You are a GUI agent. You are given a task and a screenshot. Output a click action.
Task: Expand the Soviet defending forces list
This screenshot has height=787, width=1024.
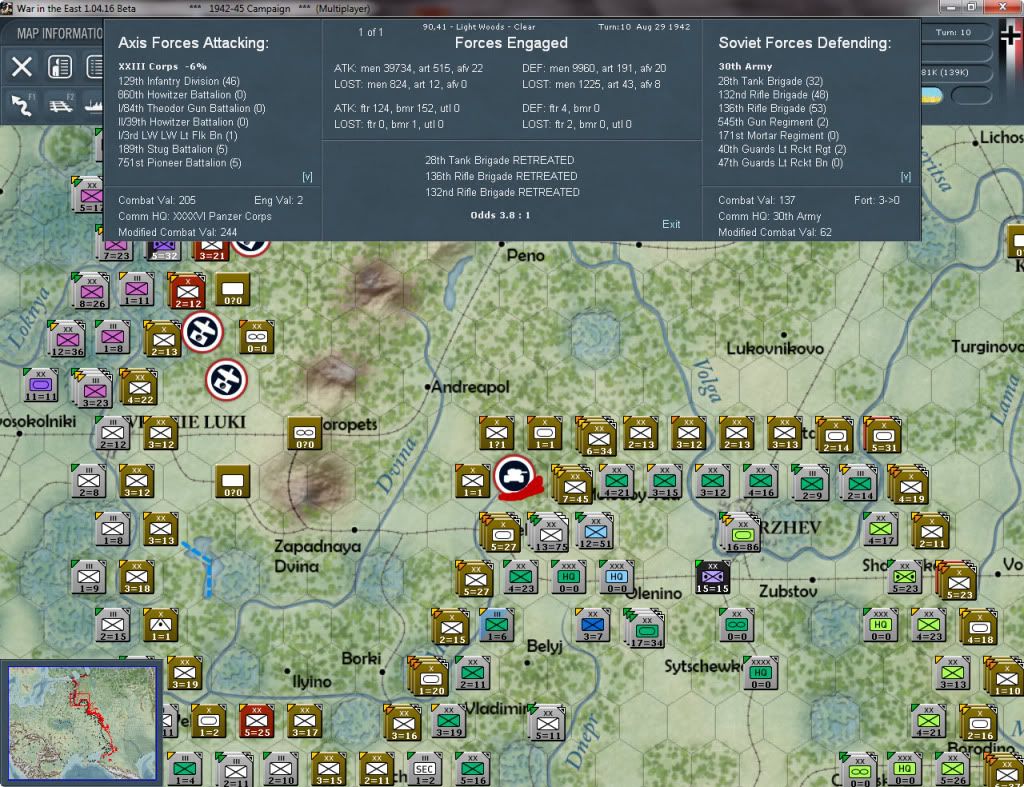[x=905, y=177]
